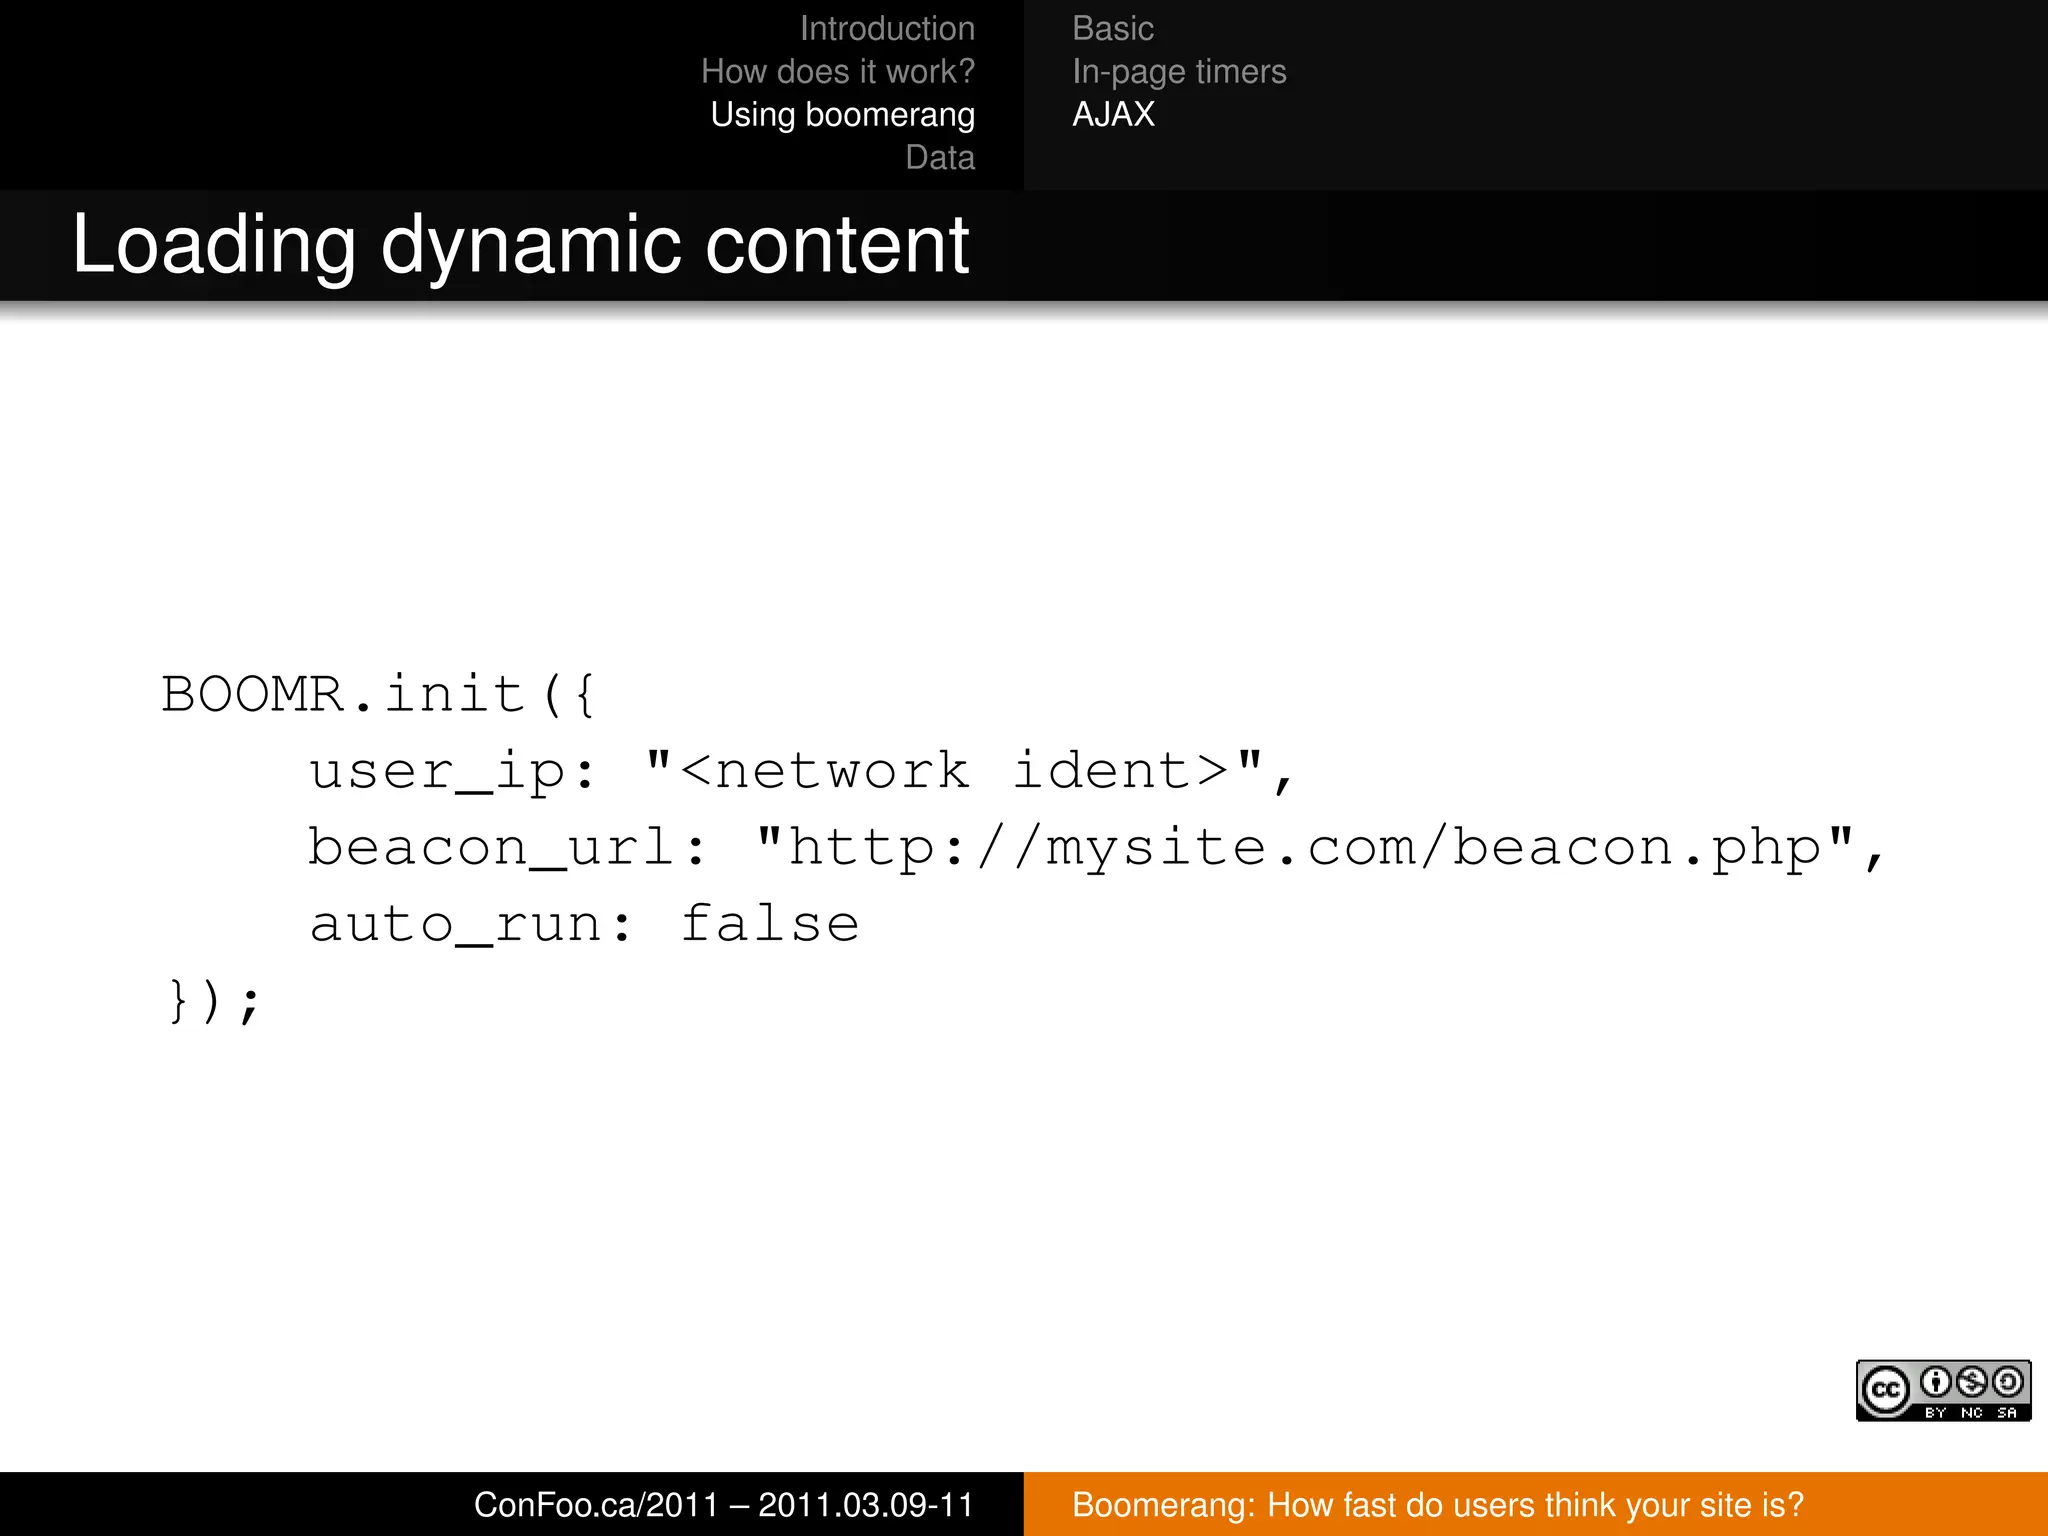Click the closing '});' code line
The width and height of the screenshot is (2048, 1536).
214,1001
